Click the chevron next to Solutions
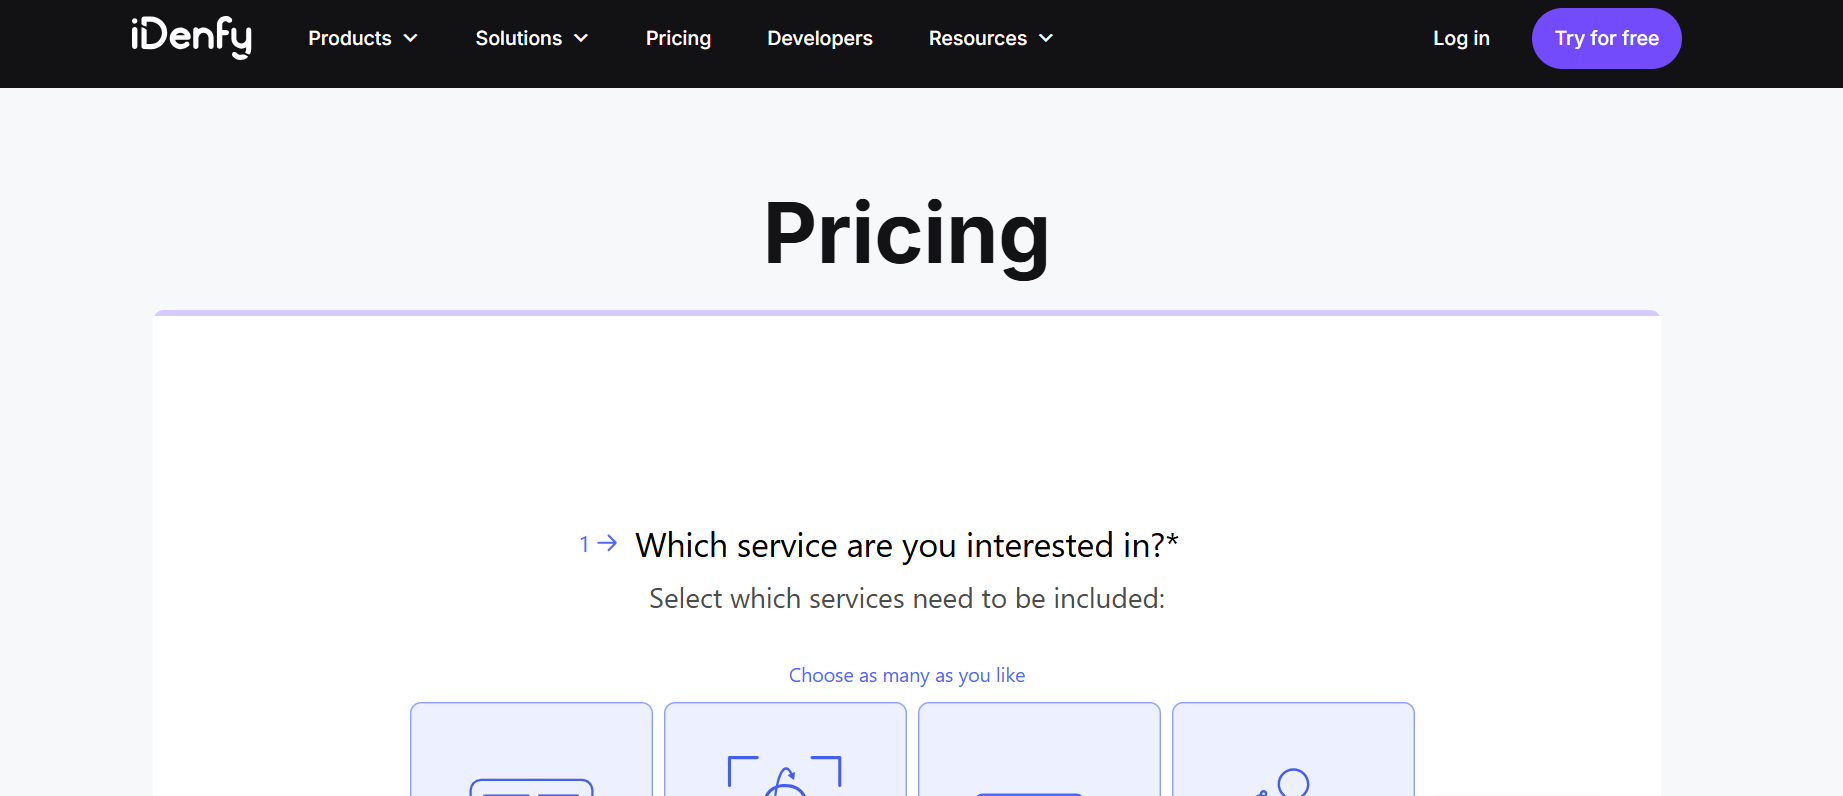 tap(581, 38)
